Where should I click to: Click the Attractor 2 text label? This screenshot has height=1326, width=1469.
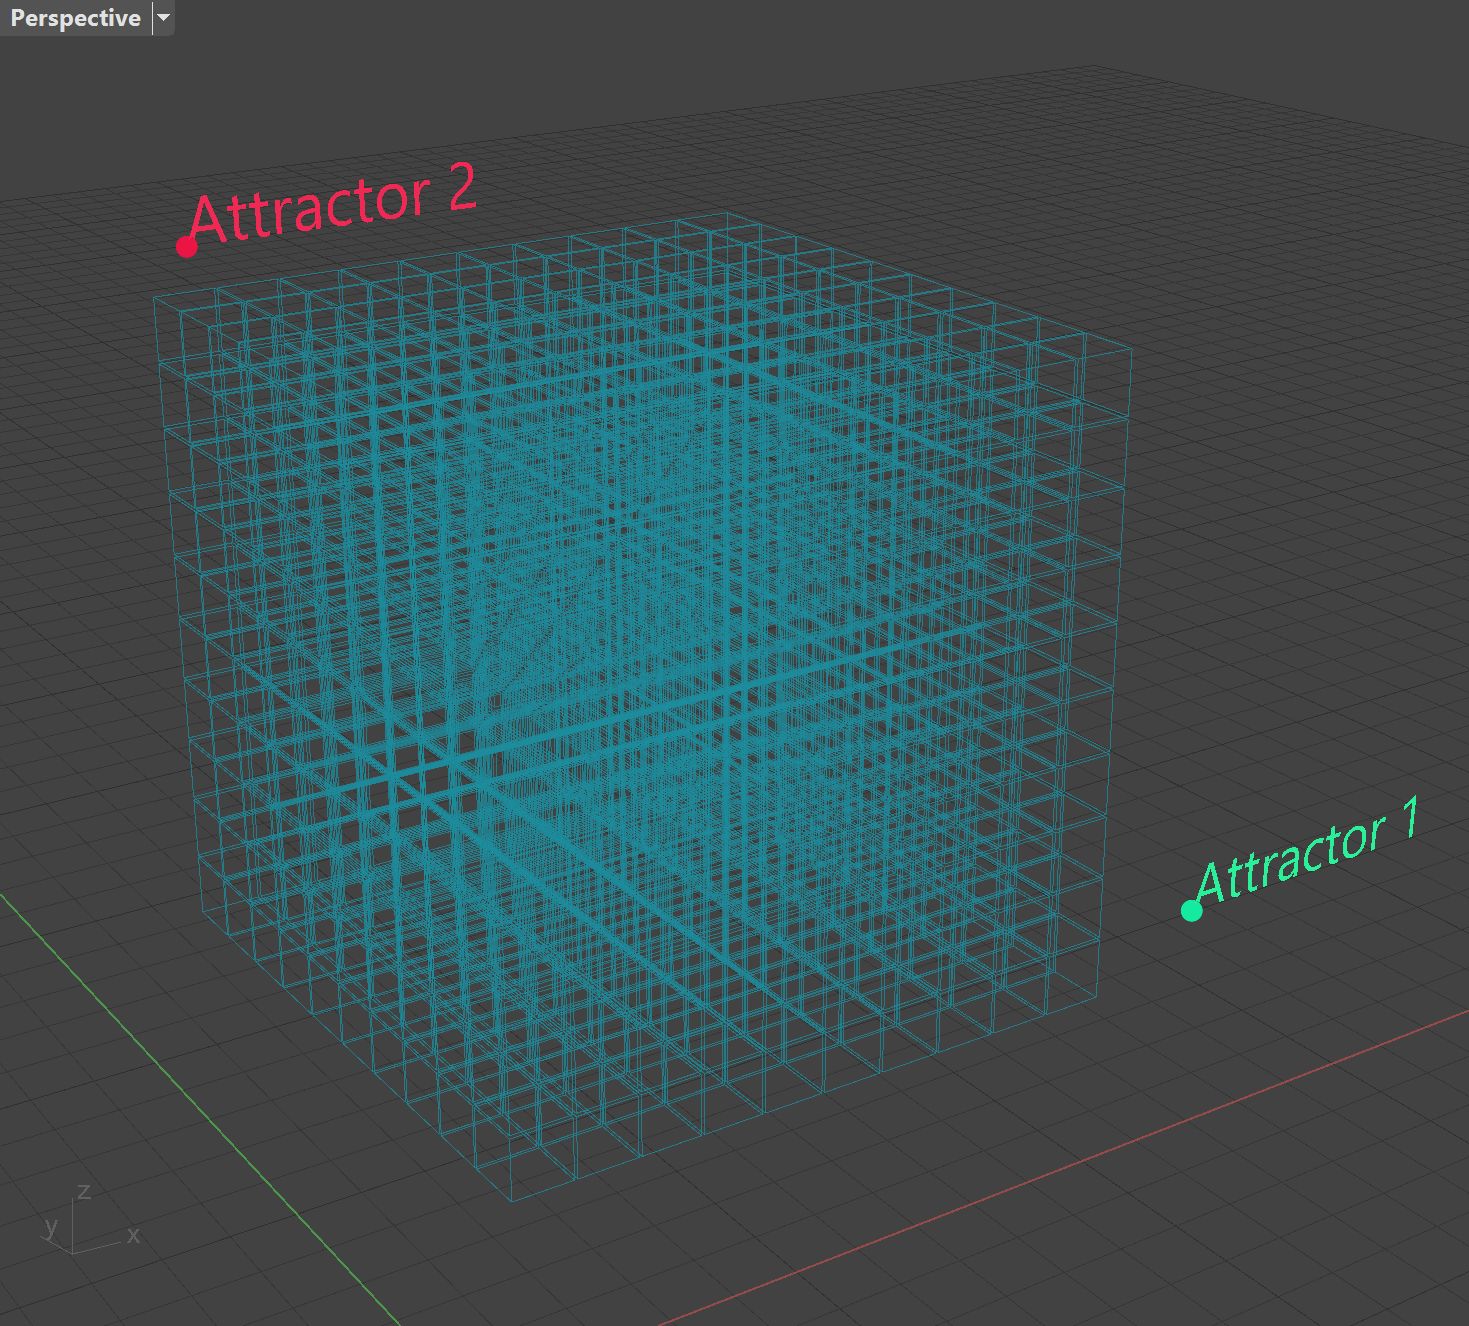click(x=333, y=204)
